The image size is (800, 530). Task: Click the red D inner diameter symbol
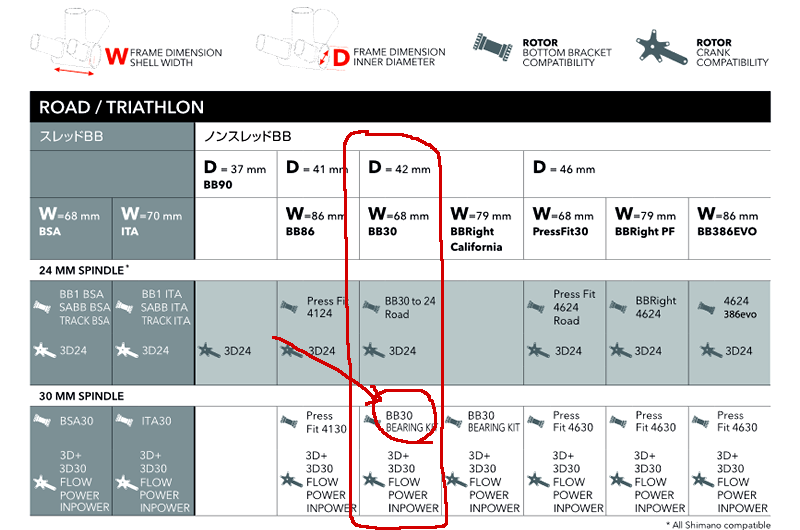(x=341, y=57)
